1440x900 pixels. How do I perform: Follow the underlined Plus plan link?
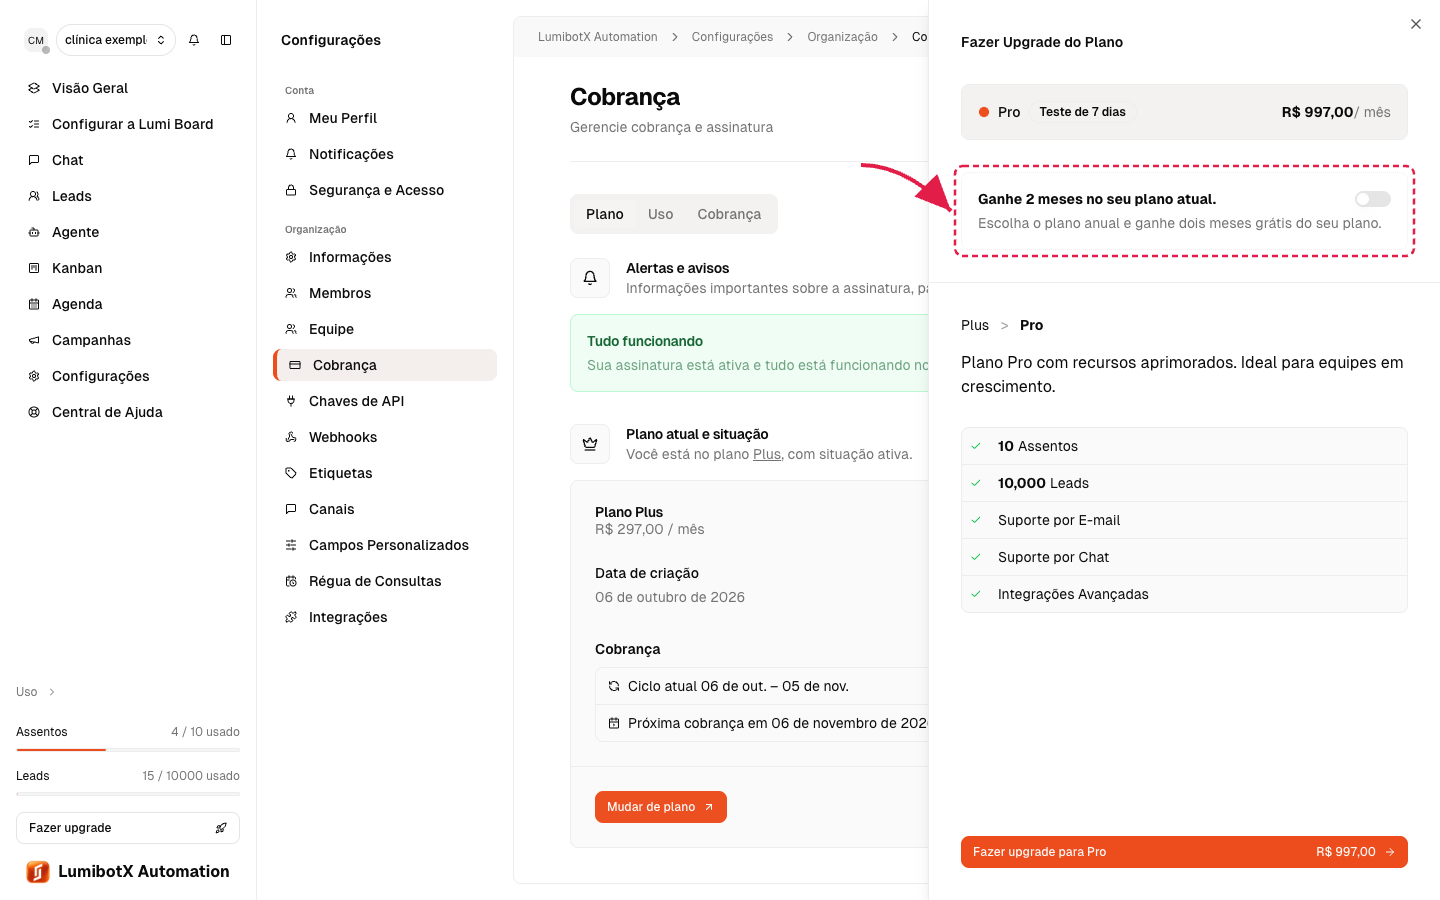click(x=767, y=454)
